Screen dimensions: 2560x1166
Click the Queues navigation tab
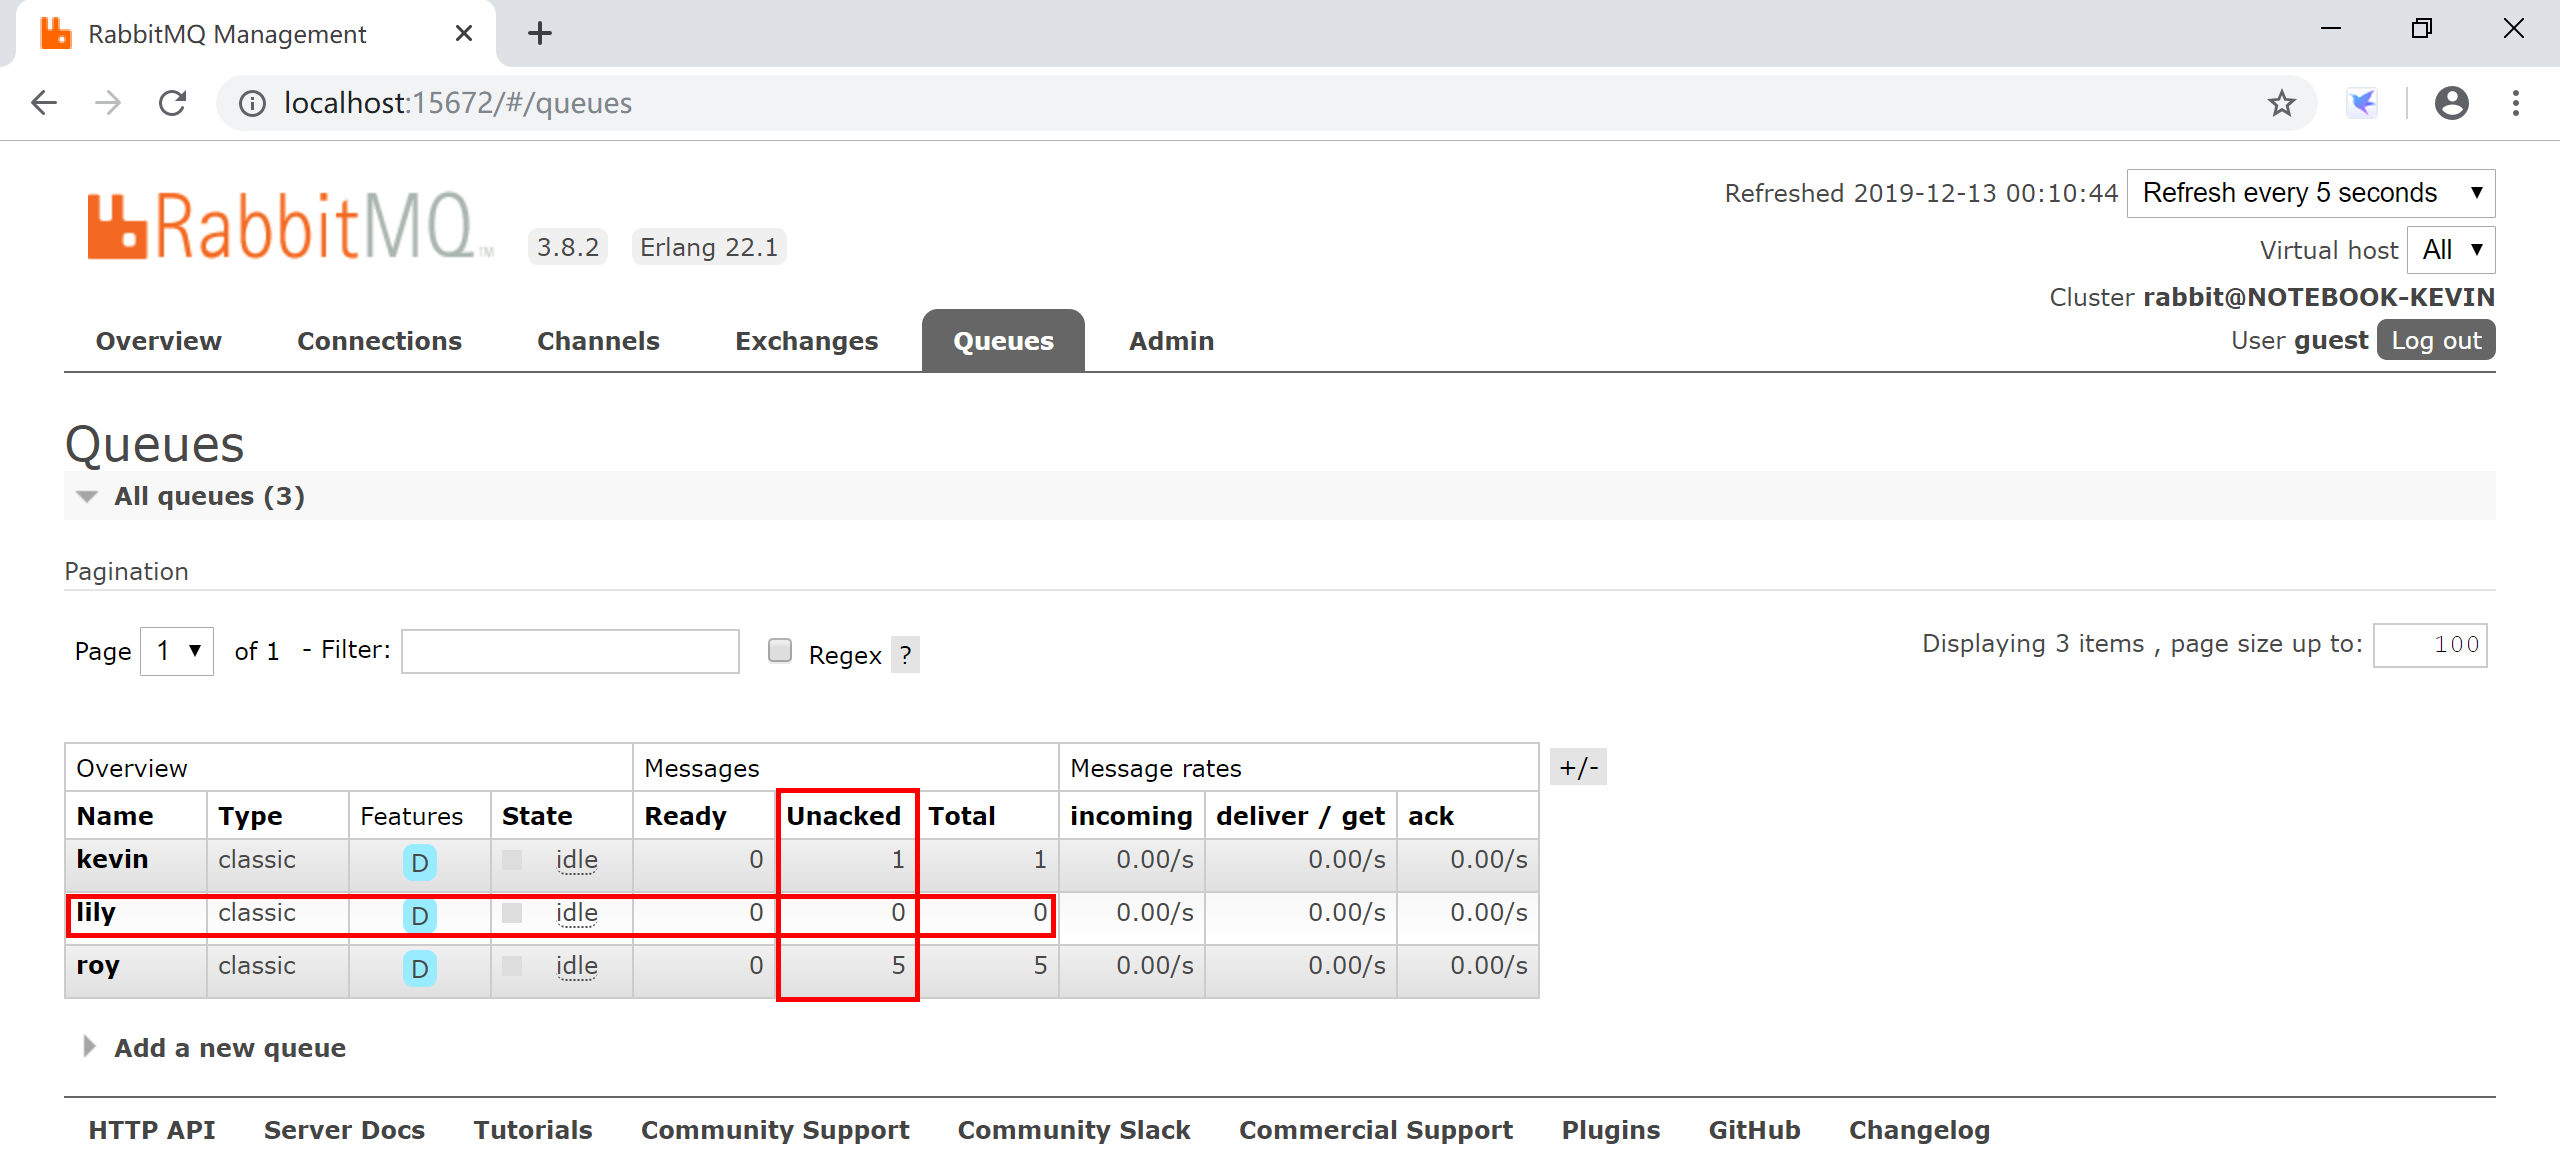point(1002,340)
